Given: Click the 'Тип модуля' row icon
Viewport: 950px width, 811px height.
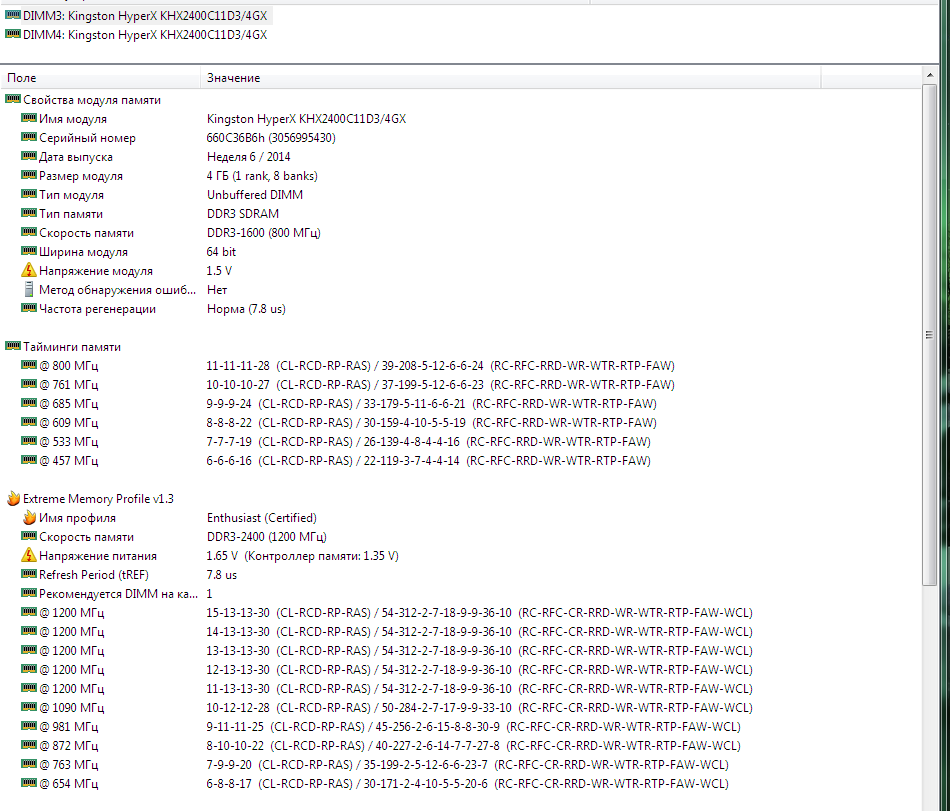Looking at the screenshot, I should (28, 194).
